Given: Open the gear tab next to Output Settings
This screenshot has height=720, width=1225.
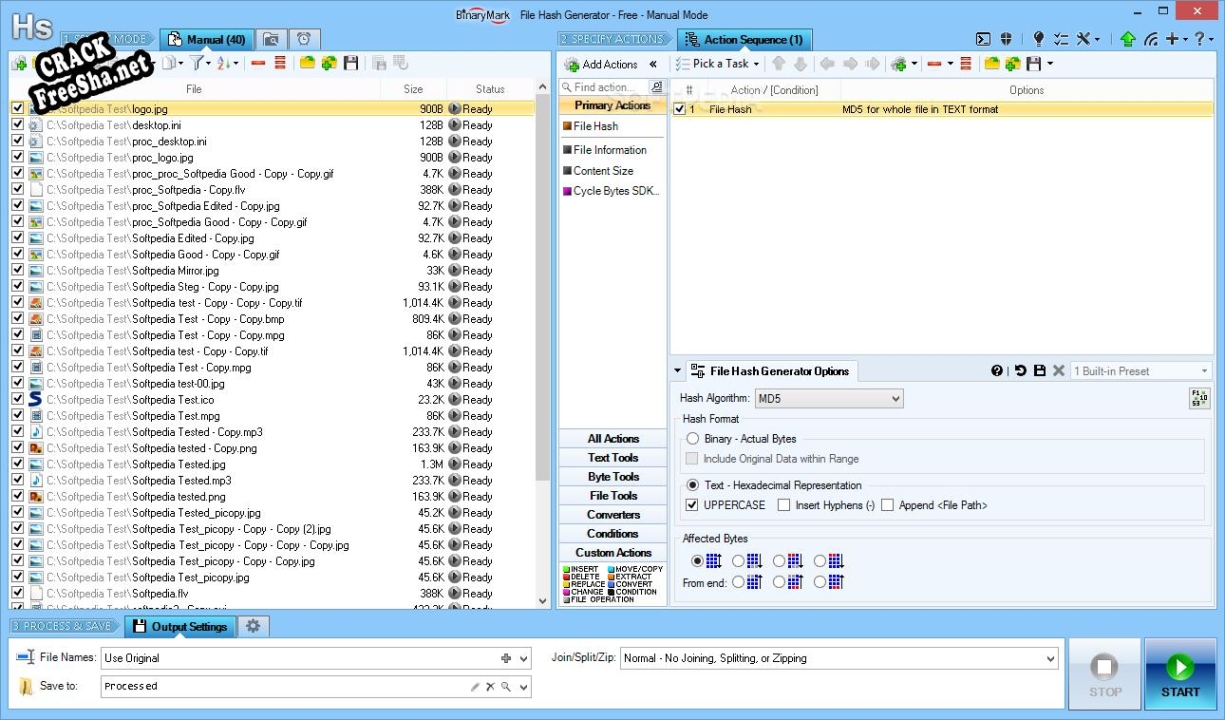Looking at the screenshot, I should click(253, 626).
